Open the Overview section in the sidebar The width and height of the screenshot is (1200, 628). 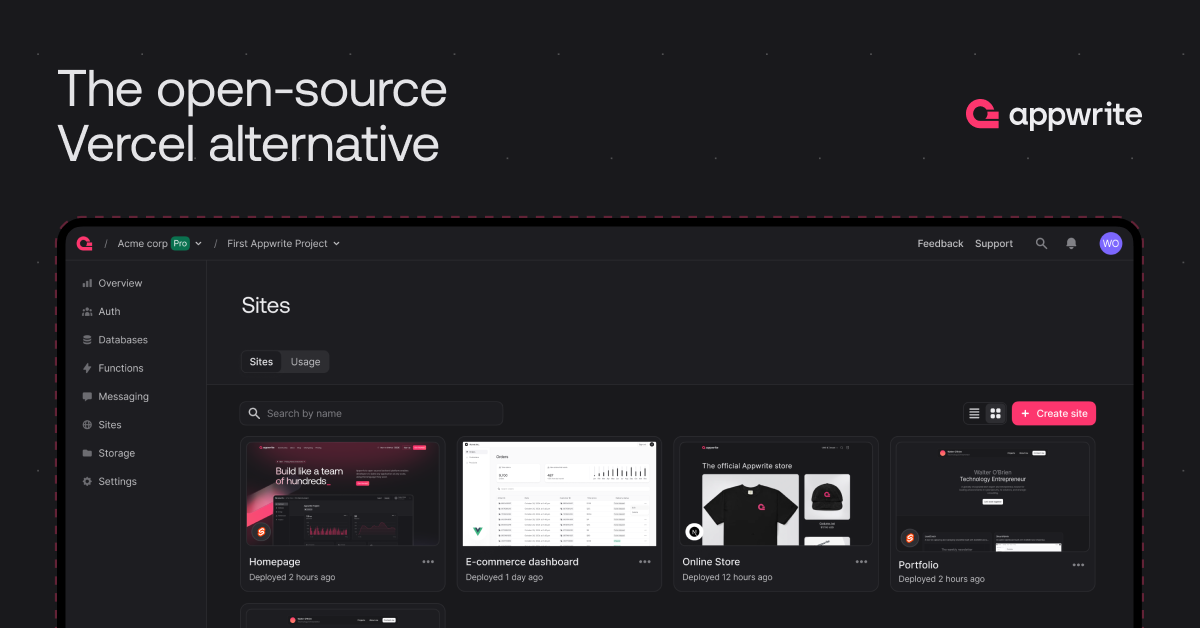click(112, 283)
